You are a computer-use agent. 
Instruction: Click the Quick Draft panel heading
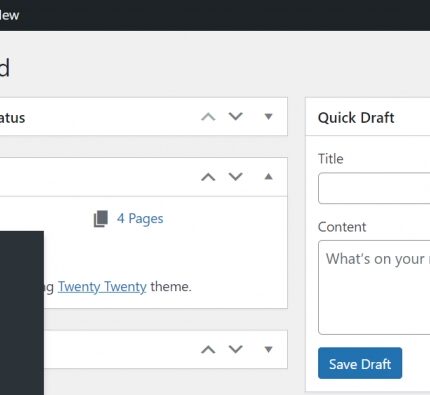pyautogui.click(x=356, y=118)
